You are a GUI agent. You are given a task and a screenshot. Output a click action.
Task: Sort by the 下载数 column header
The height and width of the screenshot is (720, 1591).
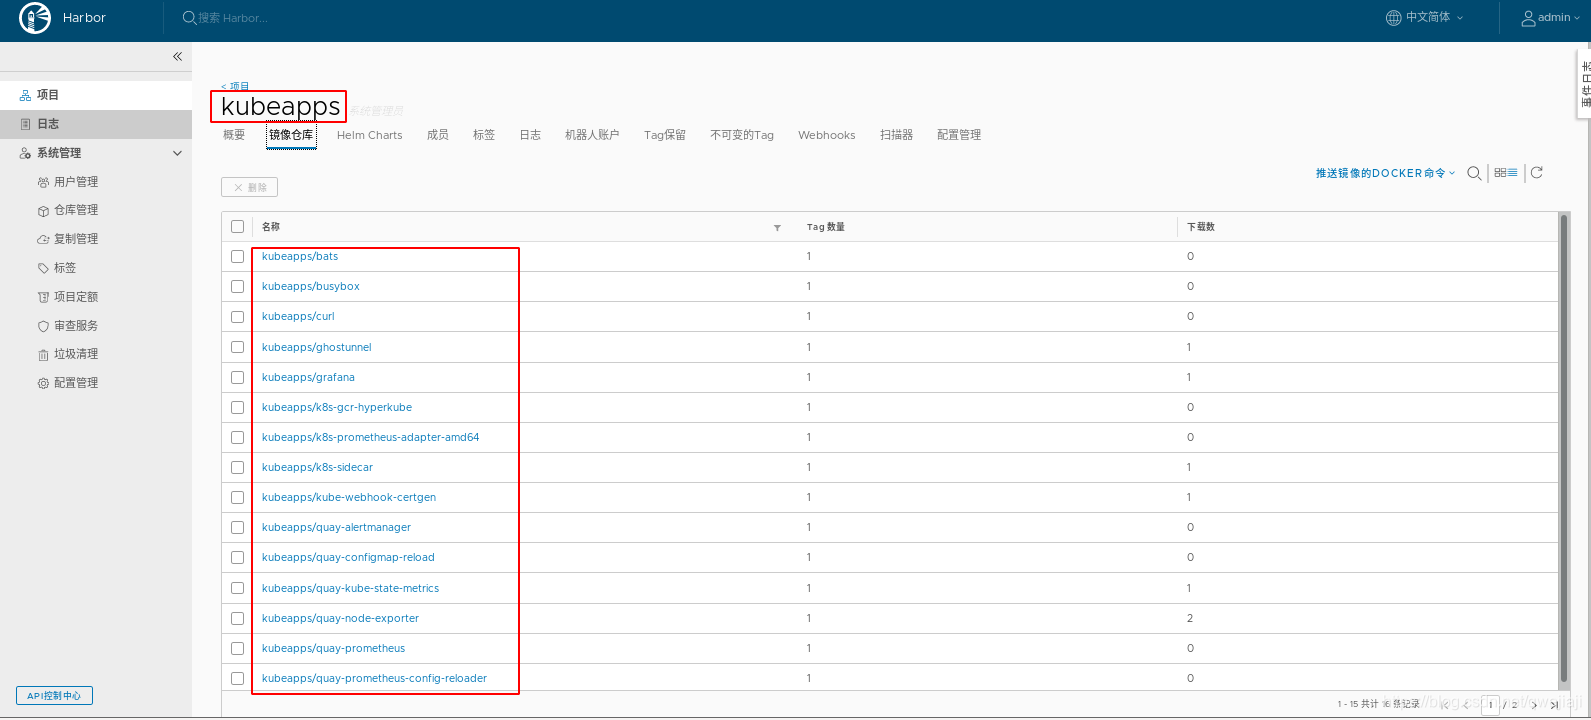[1201, 227]
